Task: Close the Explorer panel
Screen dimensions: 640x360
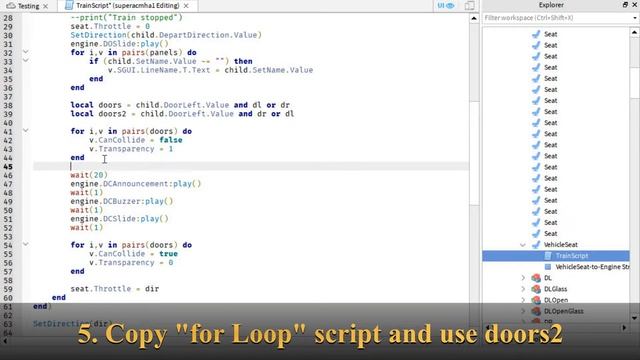Action: click(635, 4)
